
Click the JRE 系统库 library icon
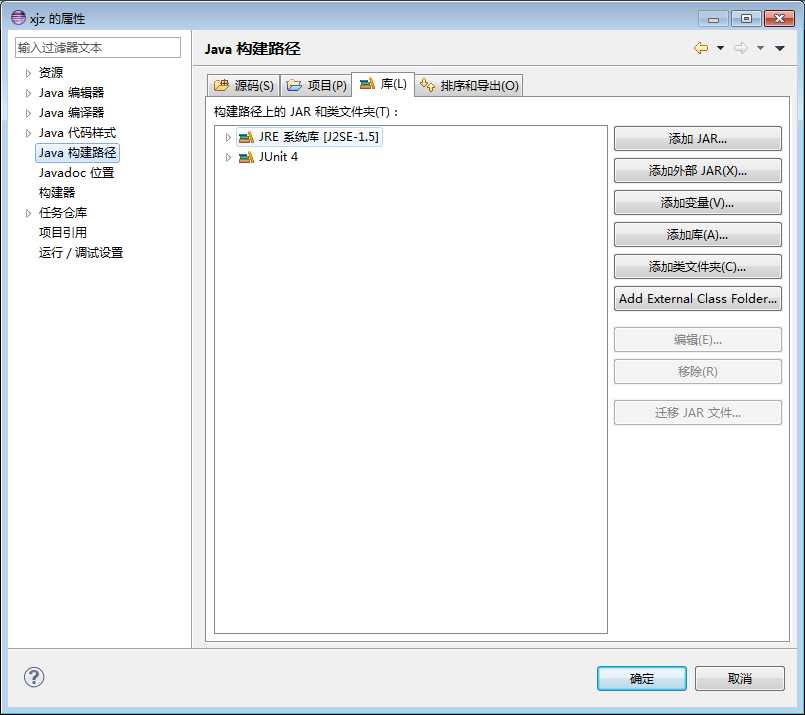[246, 137]
